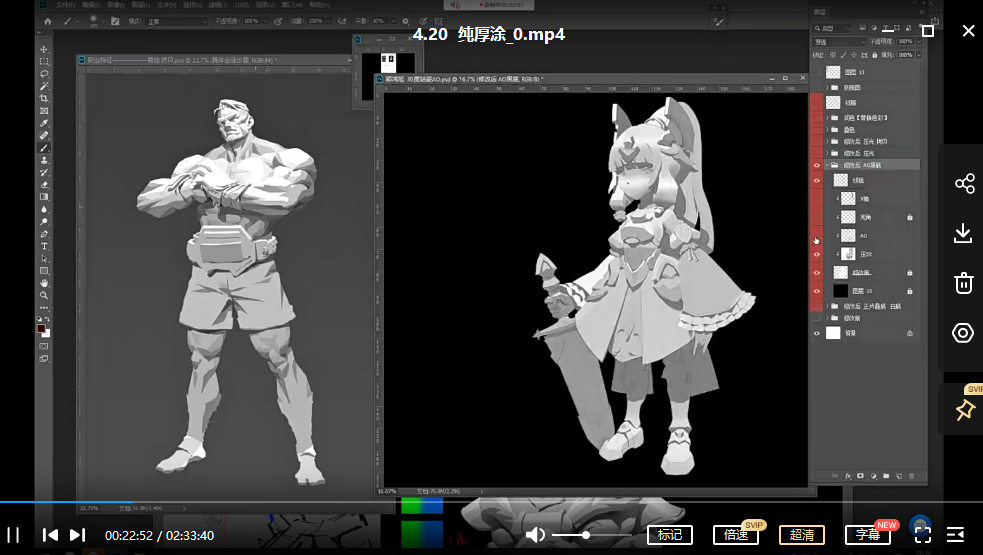Delete the video with the trash icon
This screenshot has height=555, width=983.
[x=964, y=283]
